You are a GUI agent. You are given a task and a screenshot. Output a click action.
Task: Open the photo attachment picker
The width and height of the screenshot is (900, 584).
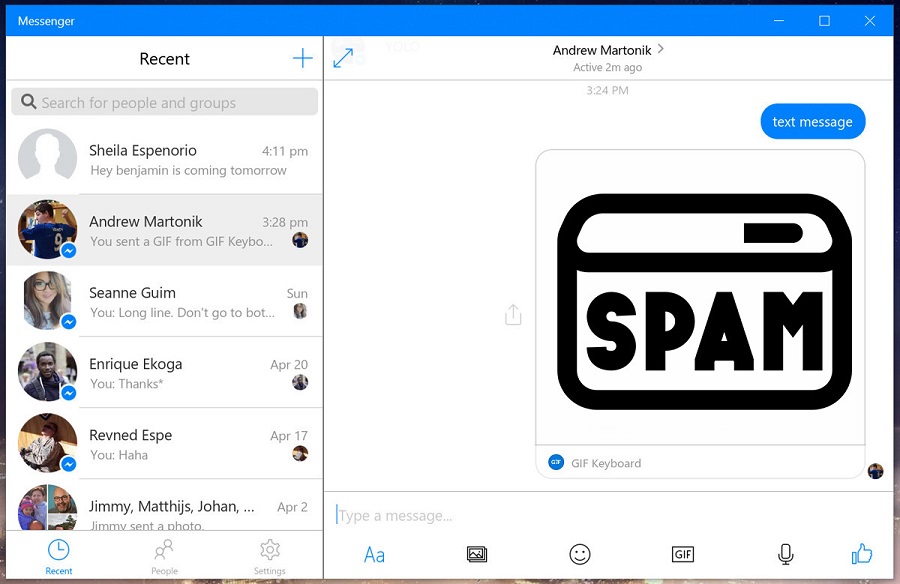tap(477, 554)
